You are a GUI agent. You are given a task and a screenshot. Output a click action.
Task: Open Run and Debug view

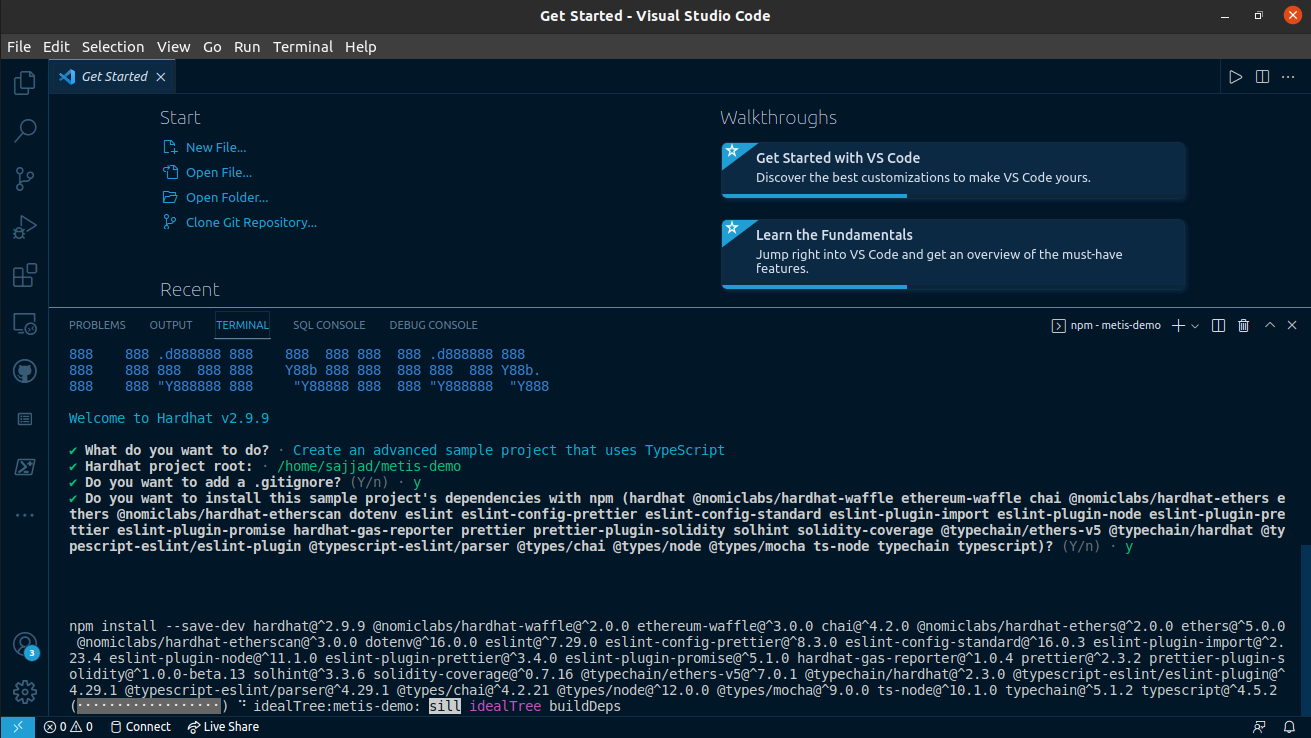(x=24, y=227)
